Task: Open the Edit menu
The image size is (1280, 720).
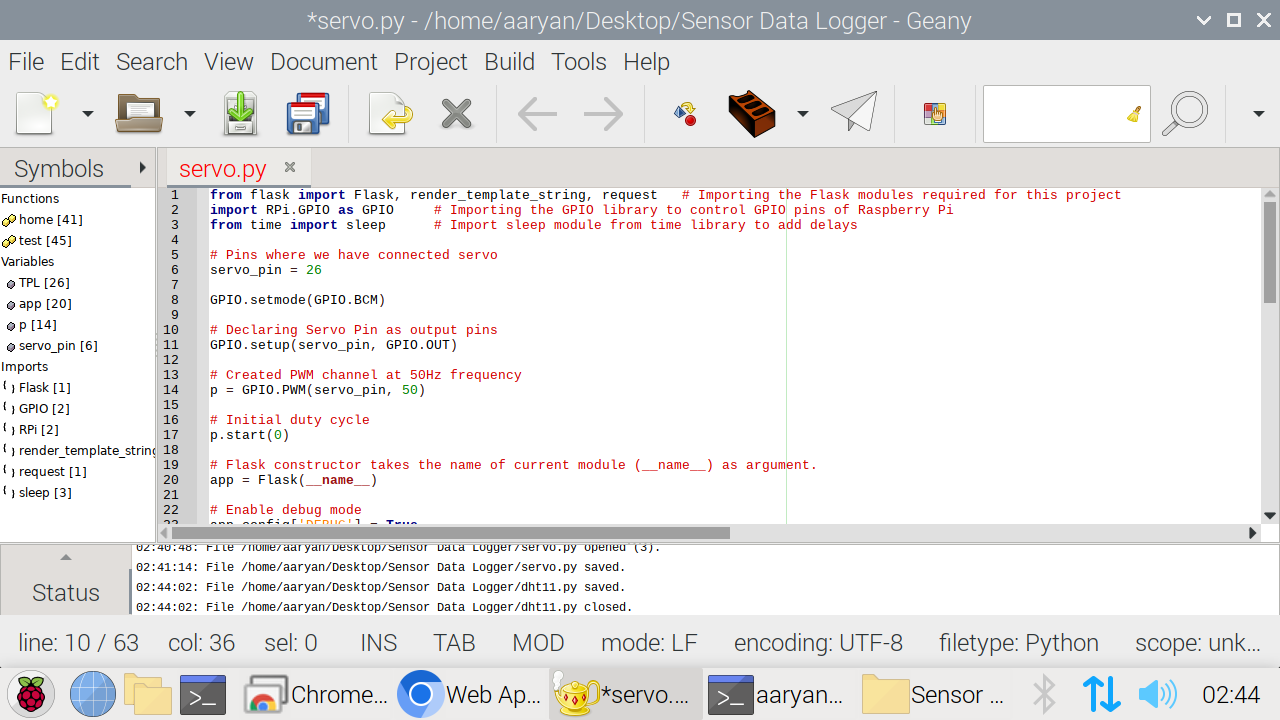Action: point(80,62)
